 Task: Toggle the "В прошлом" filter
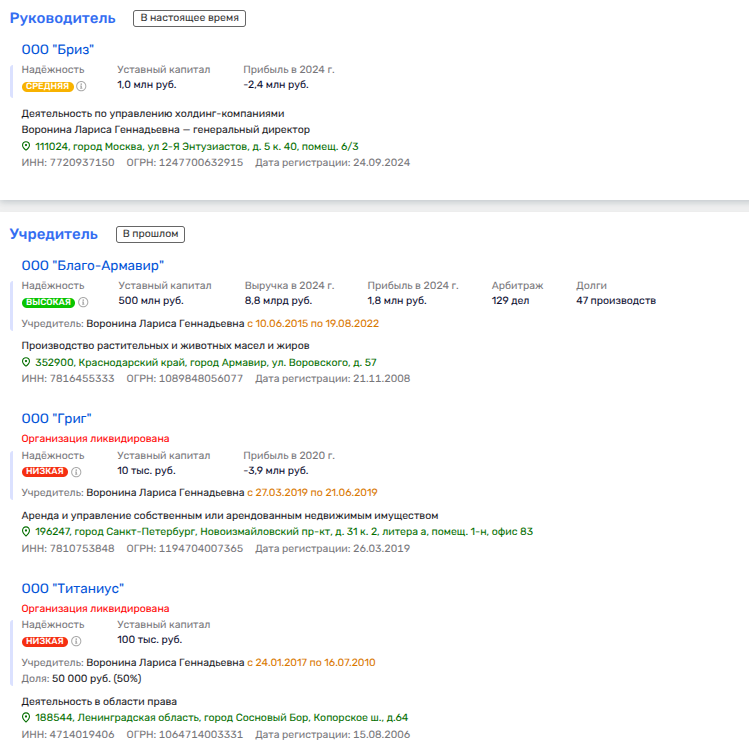click(x=150, y=234)
